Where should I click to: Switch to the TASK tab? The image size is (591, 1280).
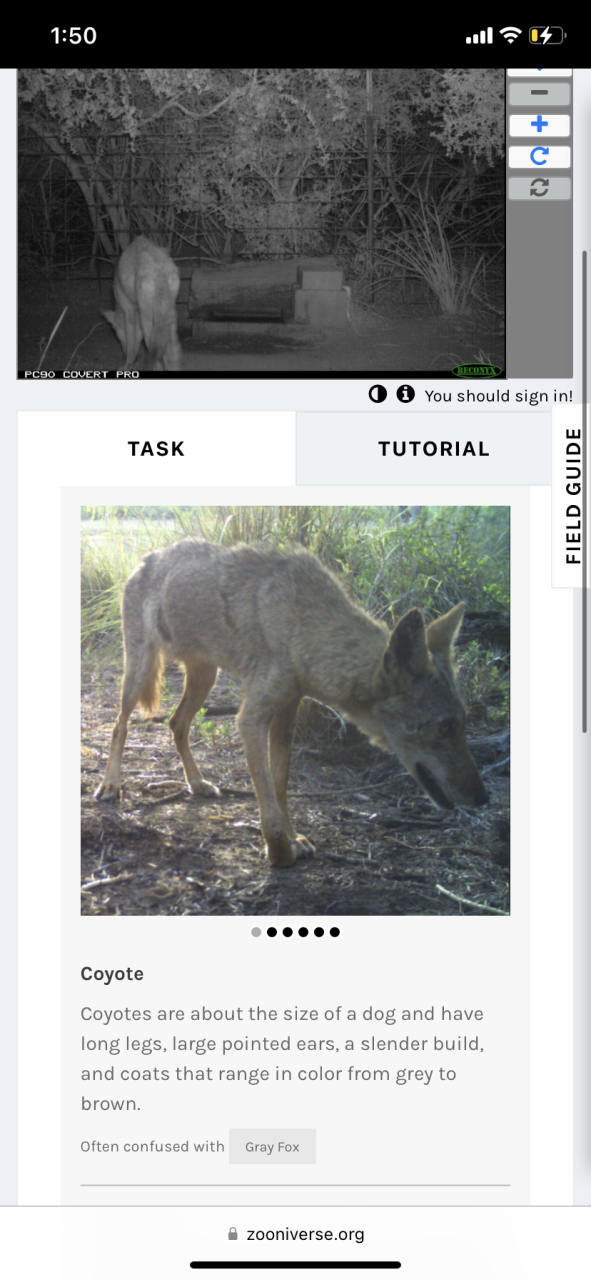(x=156, y=449)
